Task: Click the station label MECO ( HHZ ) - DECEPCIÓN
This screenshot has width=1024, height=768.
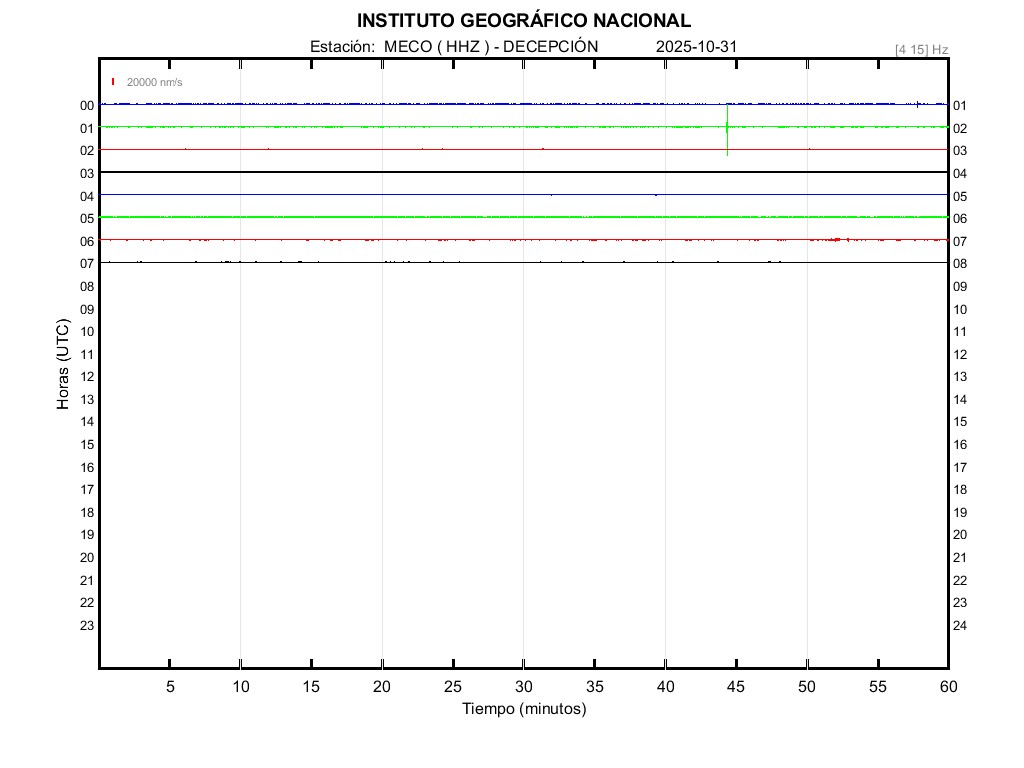Action: click(x=454, y=47)
